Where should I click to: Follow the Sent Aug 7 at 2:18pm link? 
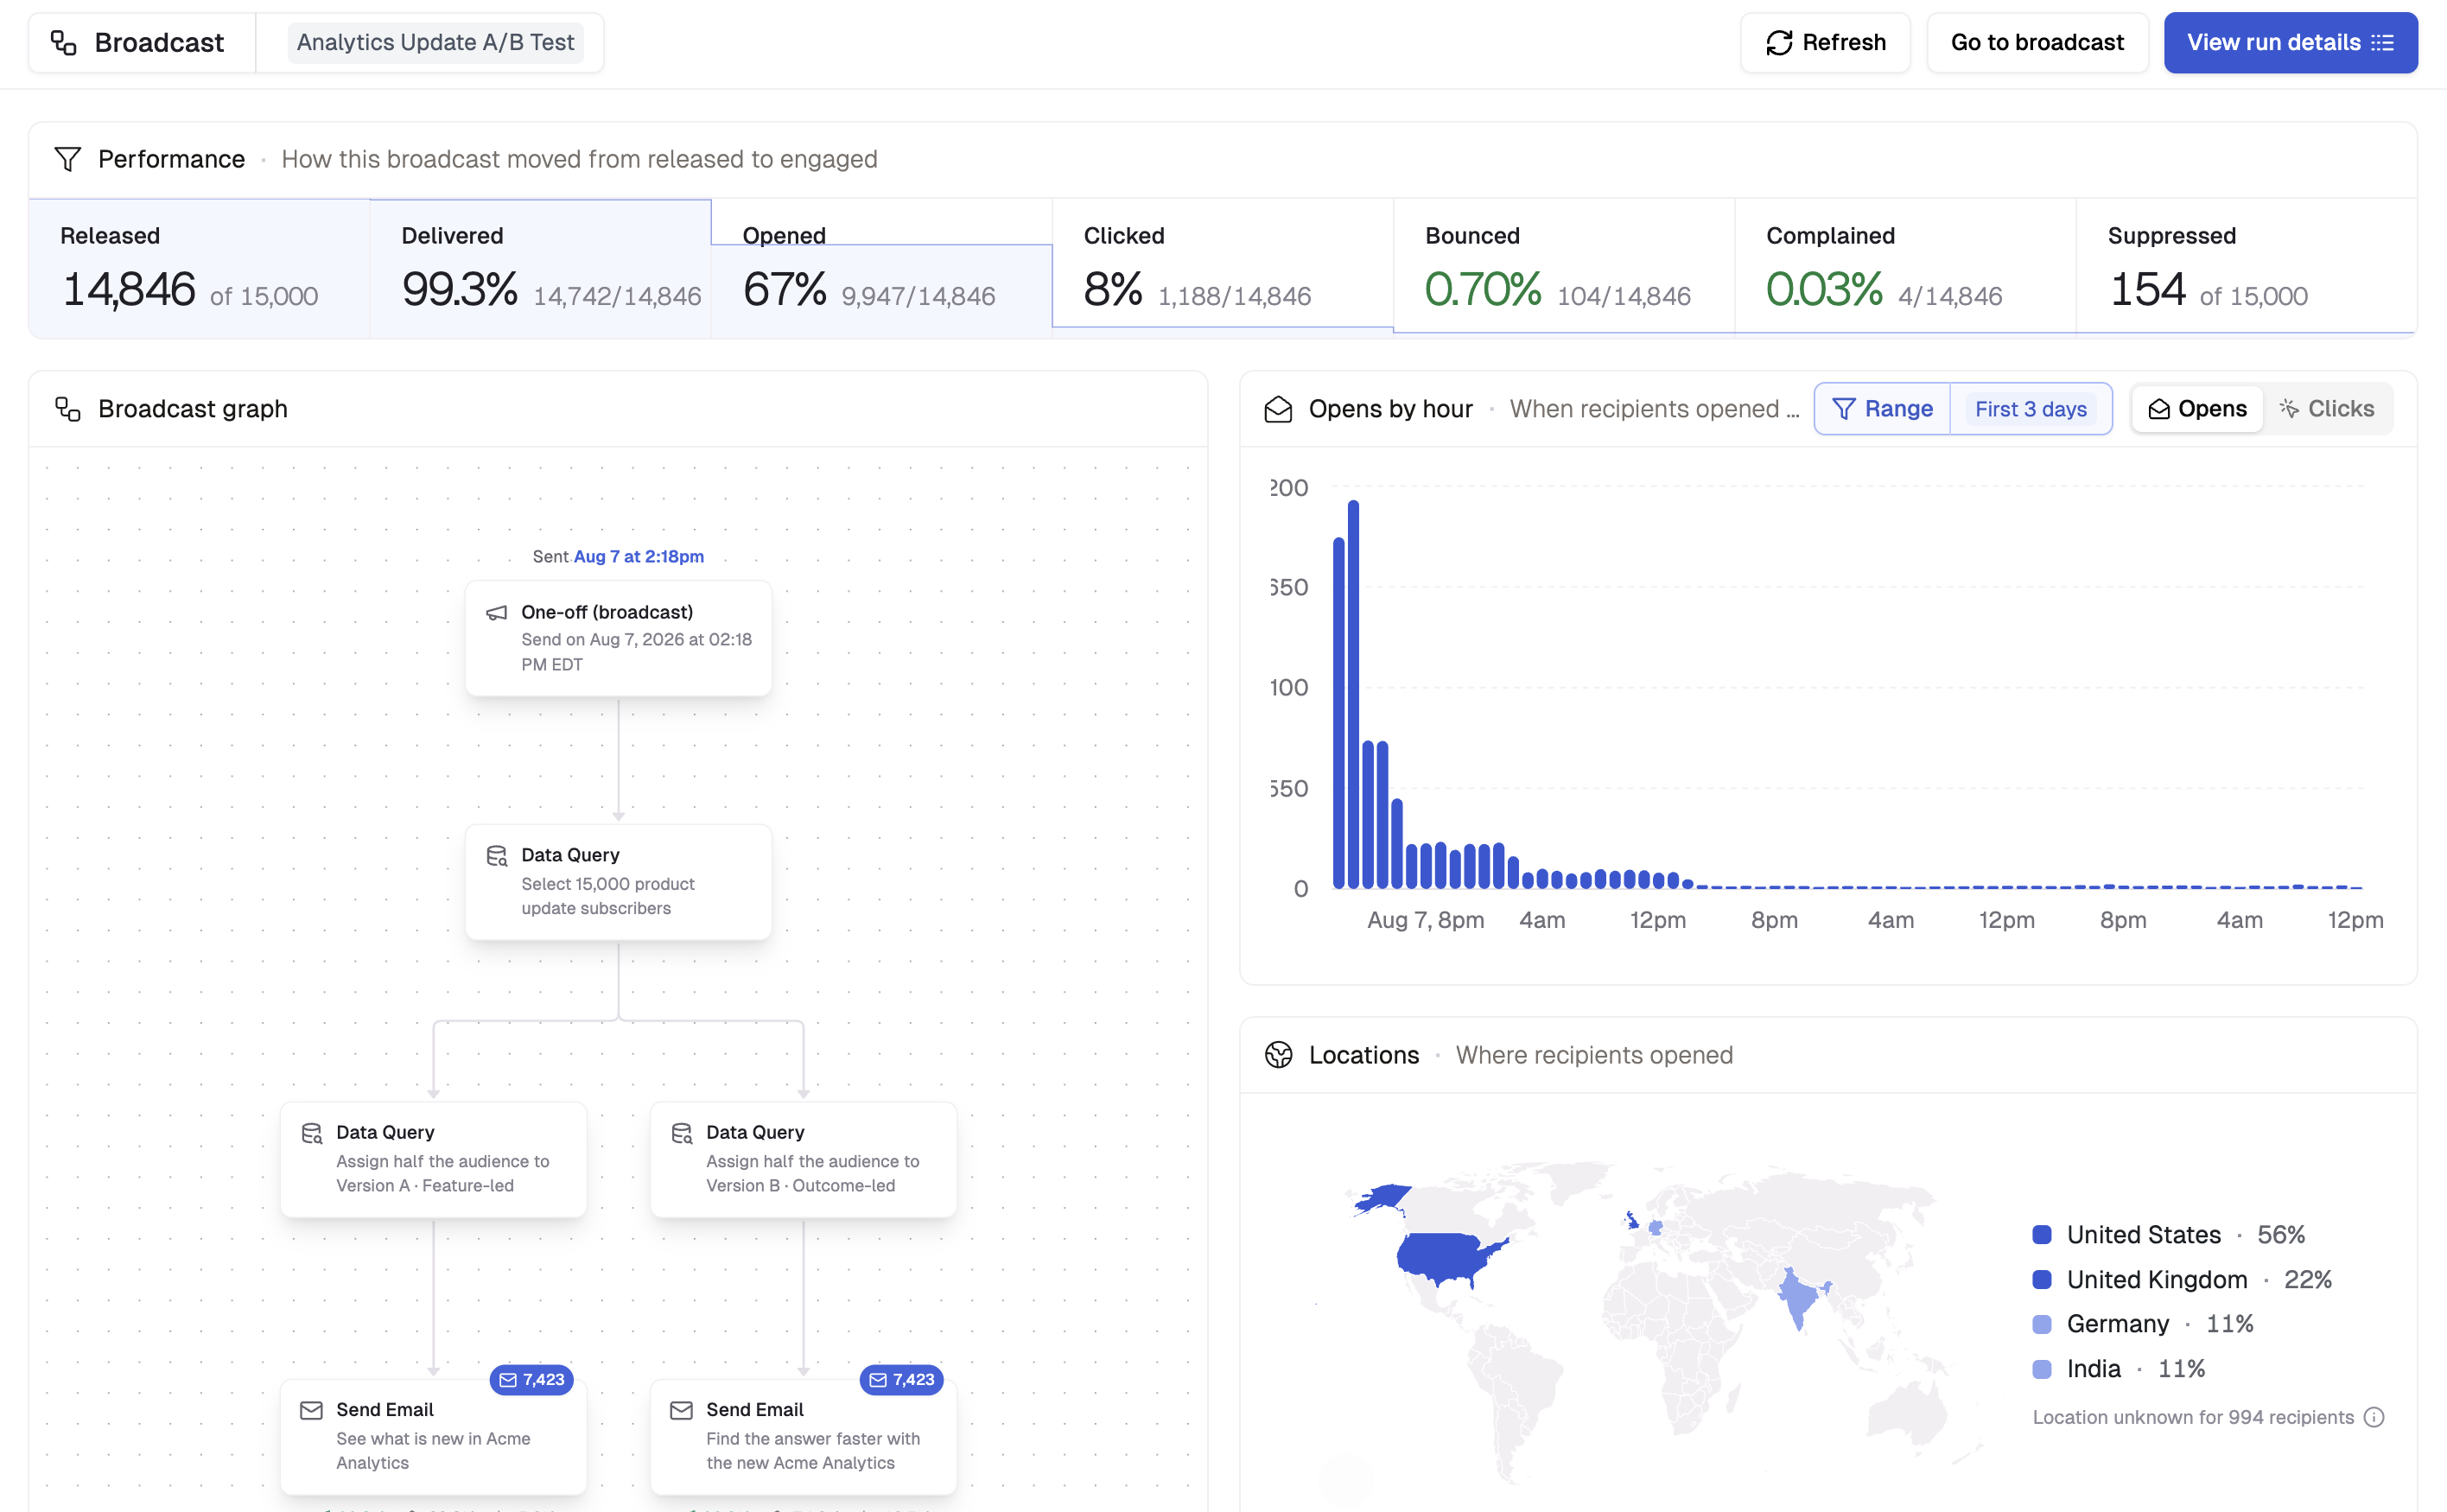click(x=638, y=556)
